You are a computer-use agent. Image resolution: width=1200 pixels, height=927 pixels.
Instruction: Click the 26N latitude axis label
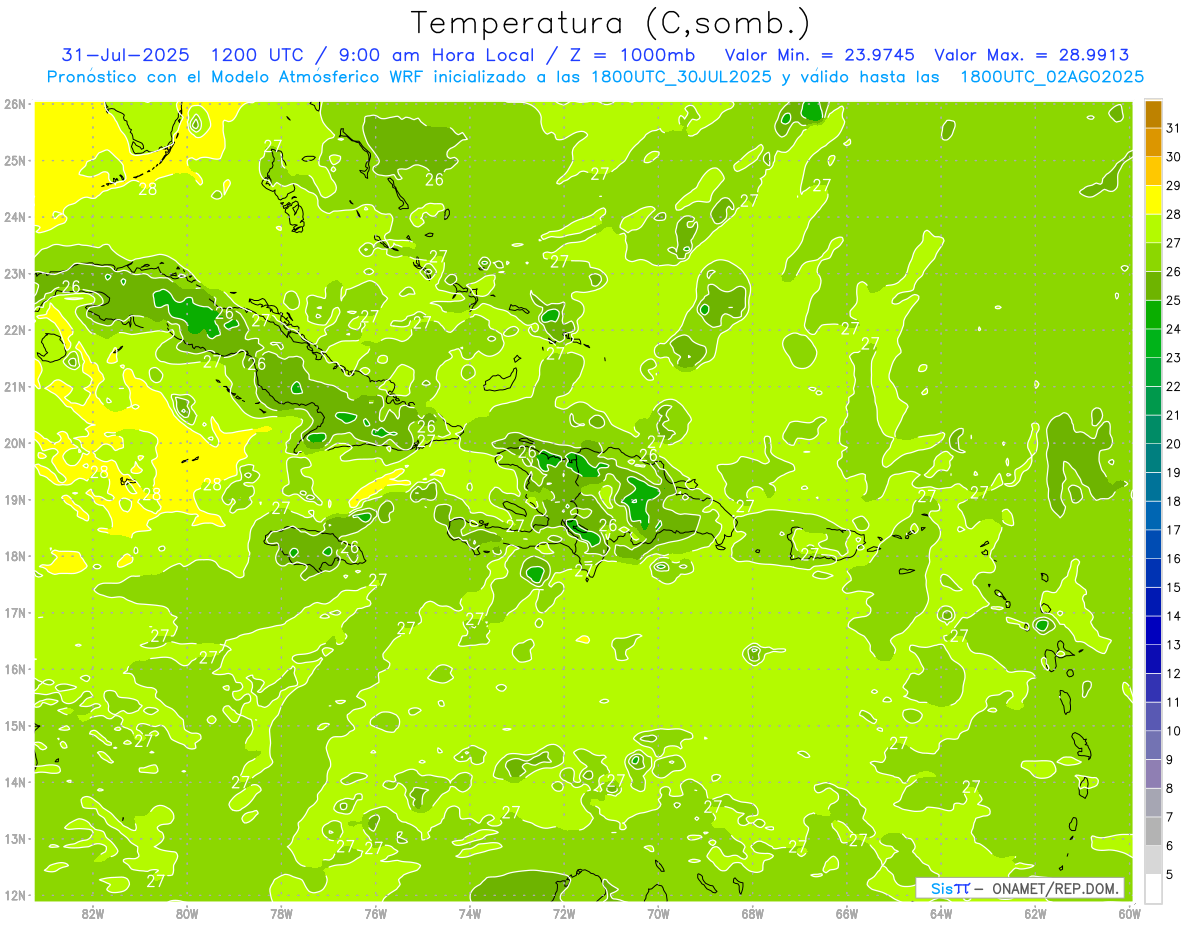point(15,104)
